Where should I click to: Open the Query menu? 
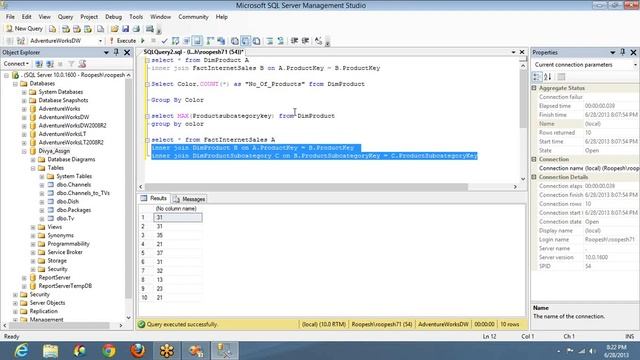click(x=65, y=17)
